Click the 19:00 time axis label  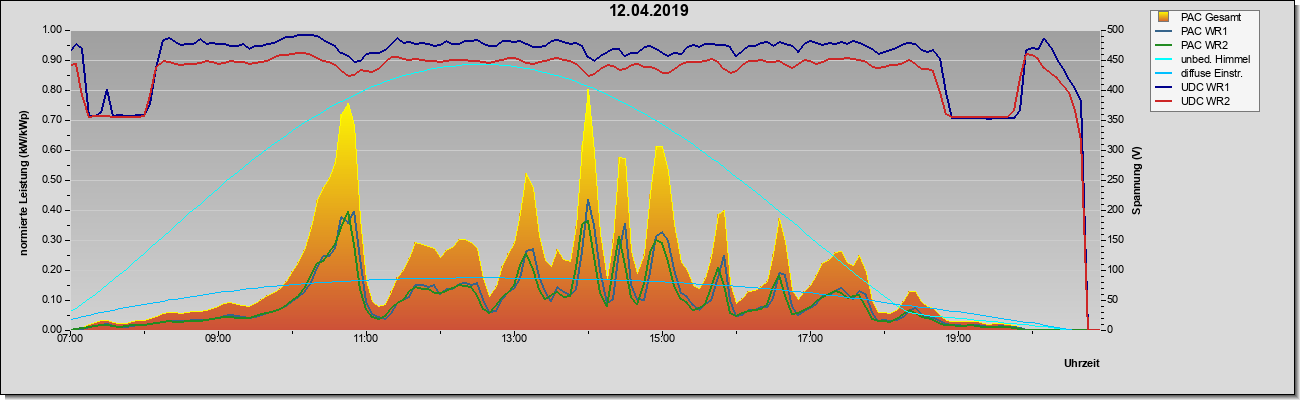(x=958, y=339)
